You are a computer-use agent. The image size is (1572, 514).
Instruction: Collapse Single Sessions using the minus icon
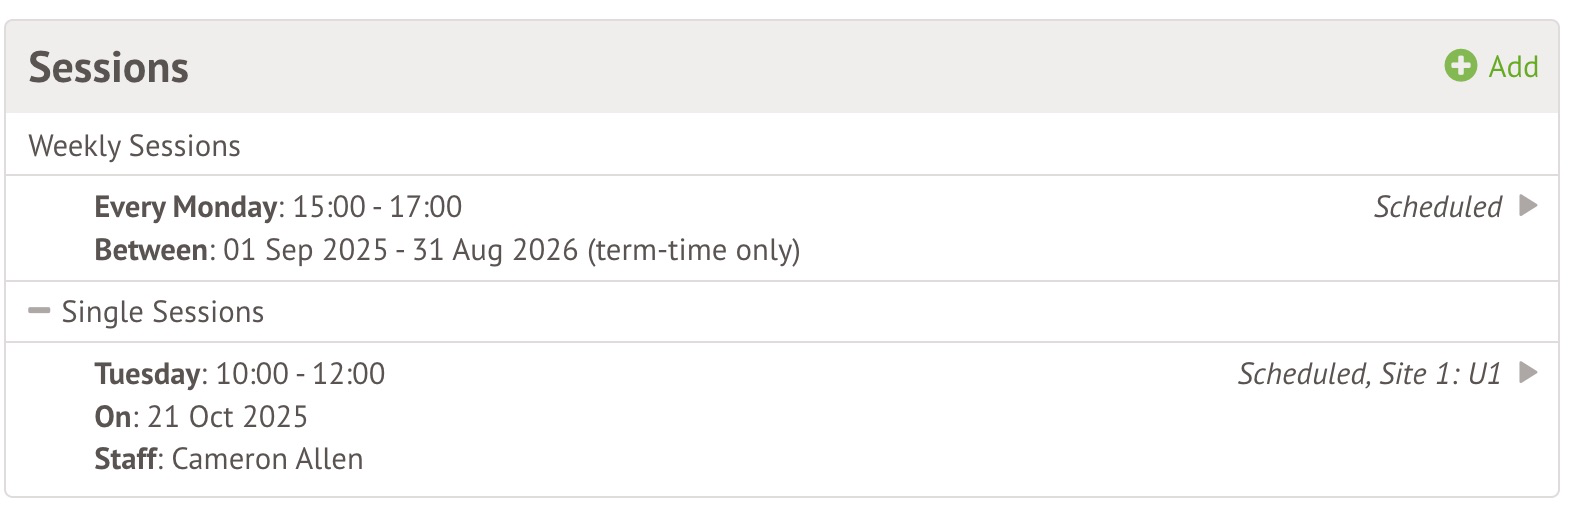(39, 311)
